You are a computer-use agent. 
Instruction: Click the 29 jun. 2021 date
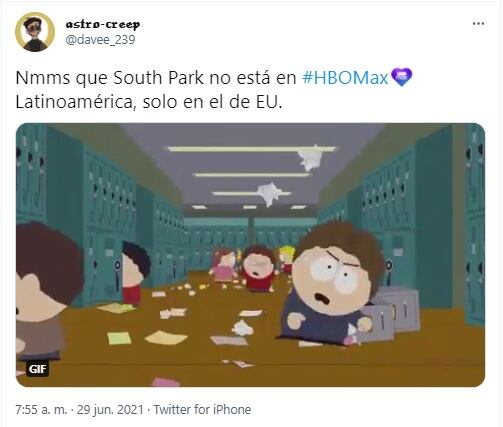(110, 410)
